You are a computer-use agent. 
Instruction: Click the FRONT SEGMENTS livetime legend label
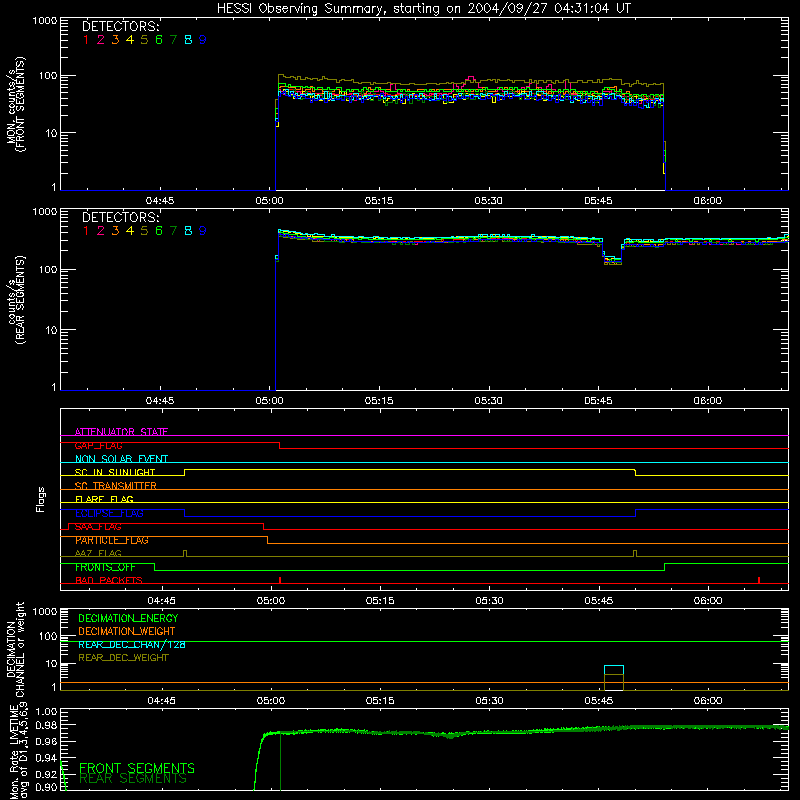tap(137, 768)
